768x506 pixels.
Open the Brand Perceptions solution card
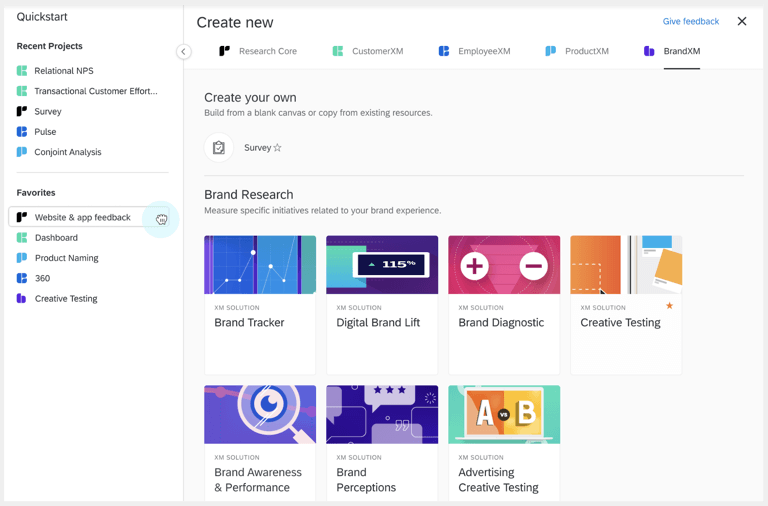(x=382, y=443)
